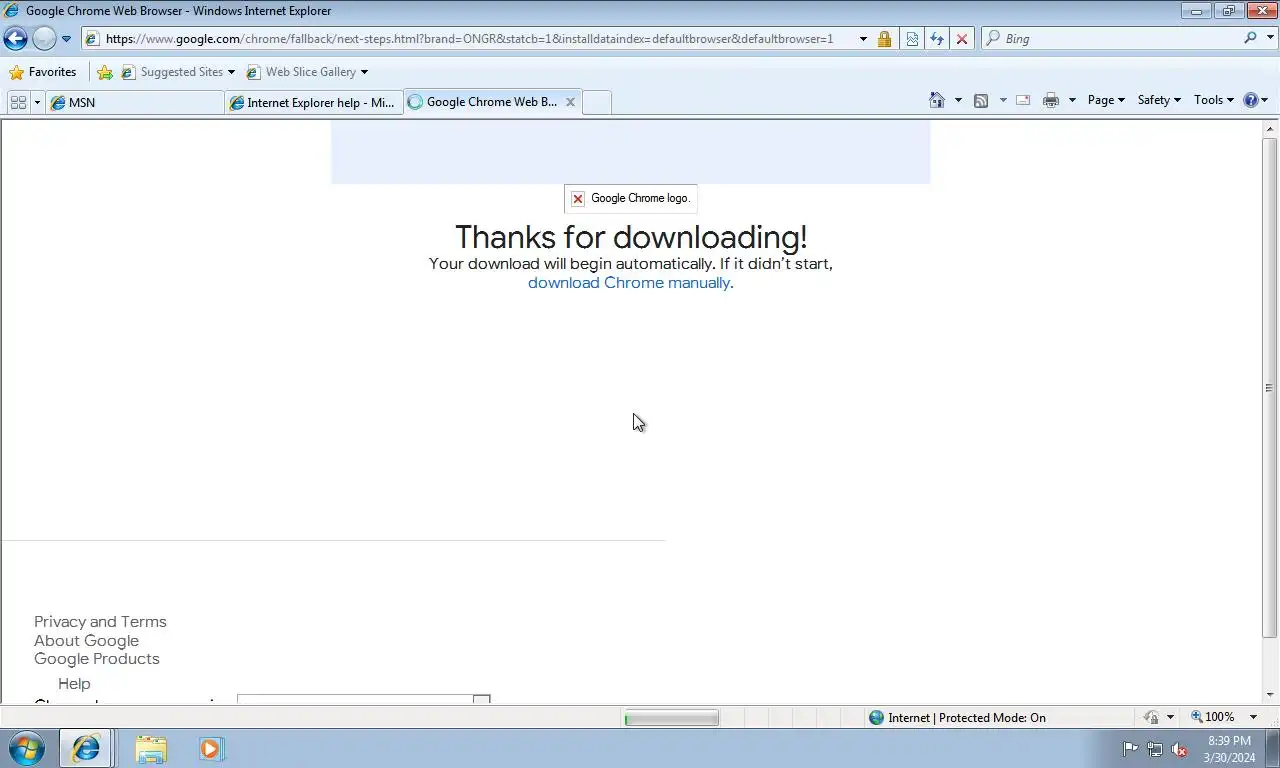
Task: Open the Favorites button
Action: pos(43,72)
